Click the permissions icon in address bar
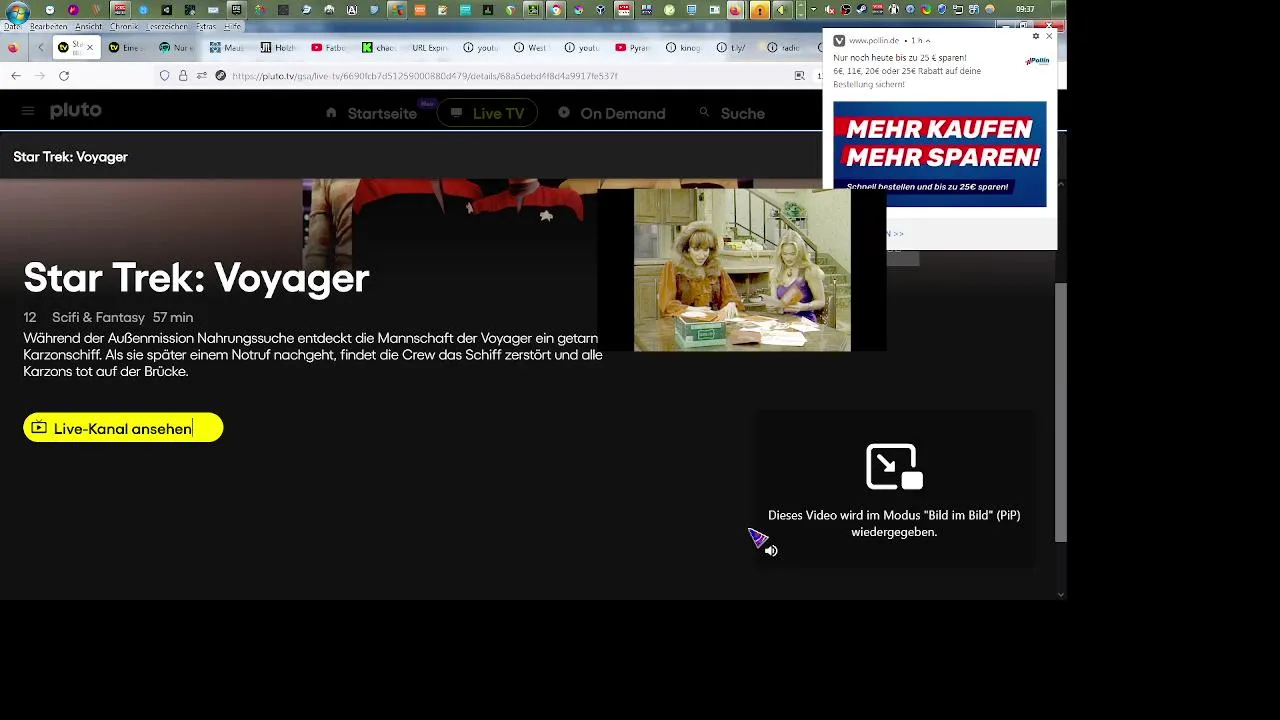This screenshot has height=720, width=1280. tap(202, 75)
